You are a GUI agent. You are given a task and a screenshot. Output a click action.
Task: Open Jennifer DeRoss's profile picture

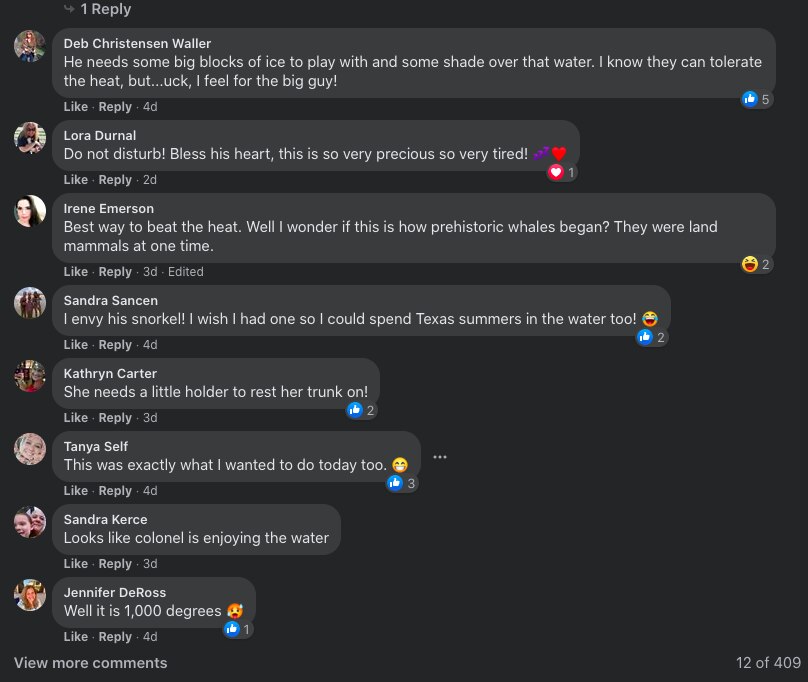click(x=30, y=595)
